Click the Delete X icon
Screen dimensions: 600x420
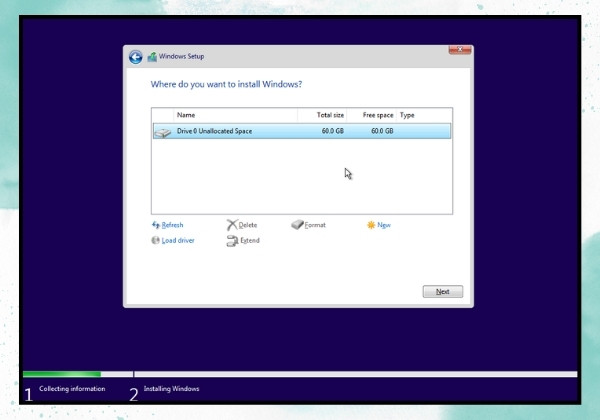pos(232,225)
